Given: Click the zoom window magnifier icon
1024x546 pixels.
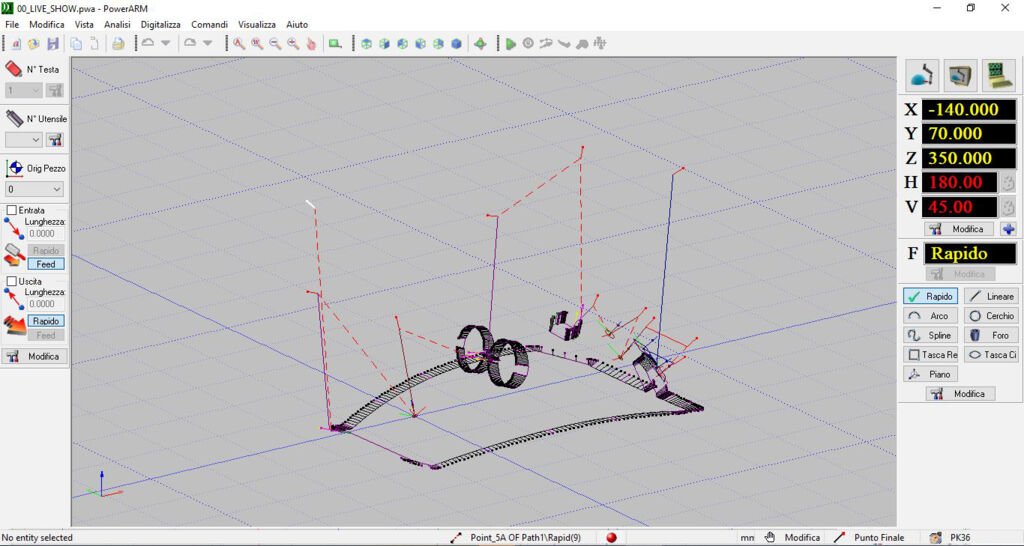Looking at the screenshot, I should pos(257,44).
